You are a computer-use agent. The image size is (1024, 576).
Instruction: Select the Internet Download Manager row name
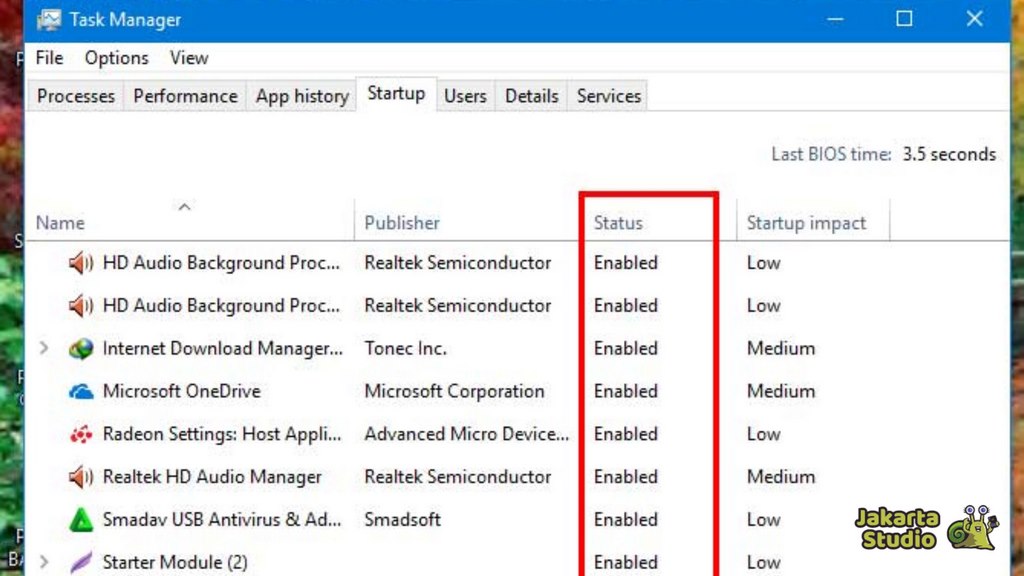tap(223, 349)
